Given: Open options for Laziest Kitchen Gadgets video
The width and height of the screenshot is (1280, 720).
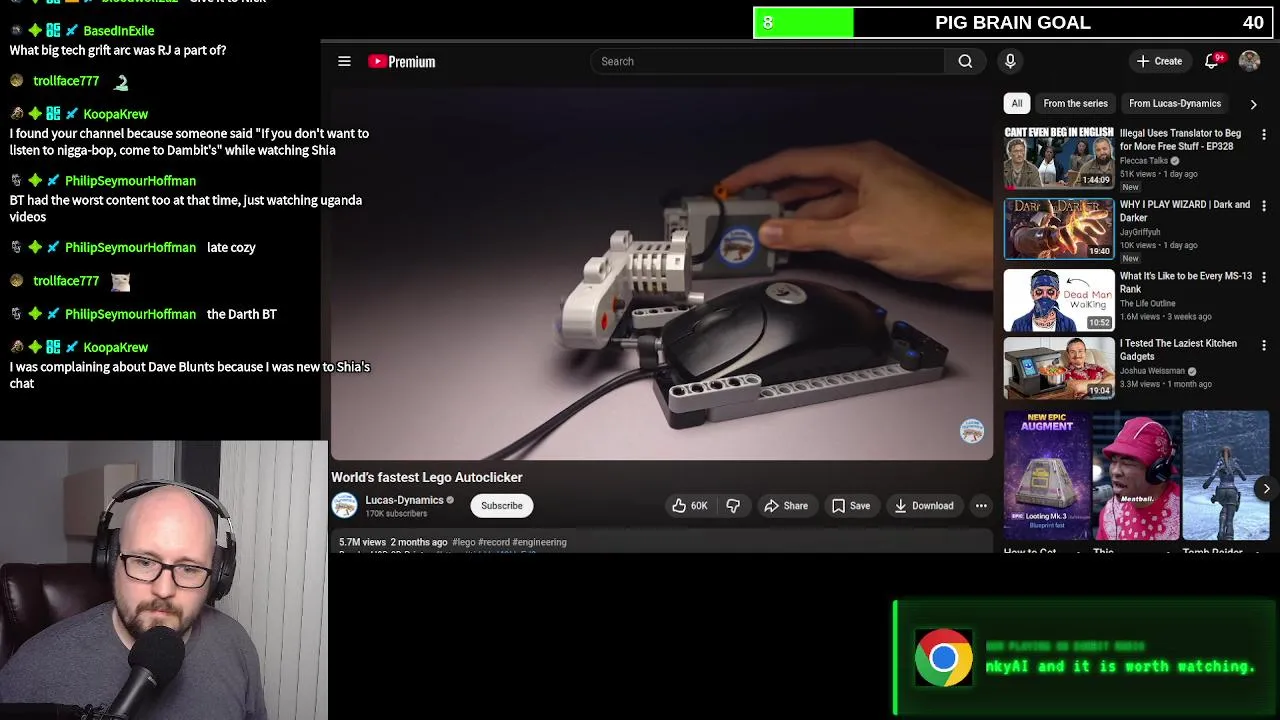Looking at the screenshot, I should [1264, 345].
